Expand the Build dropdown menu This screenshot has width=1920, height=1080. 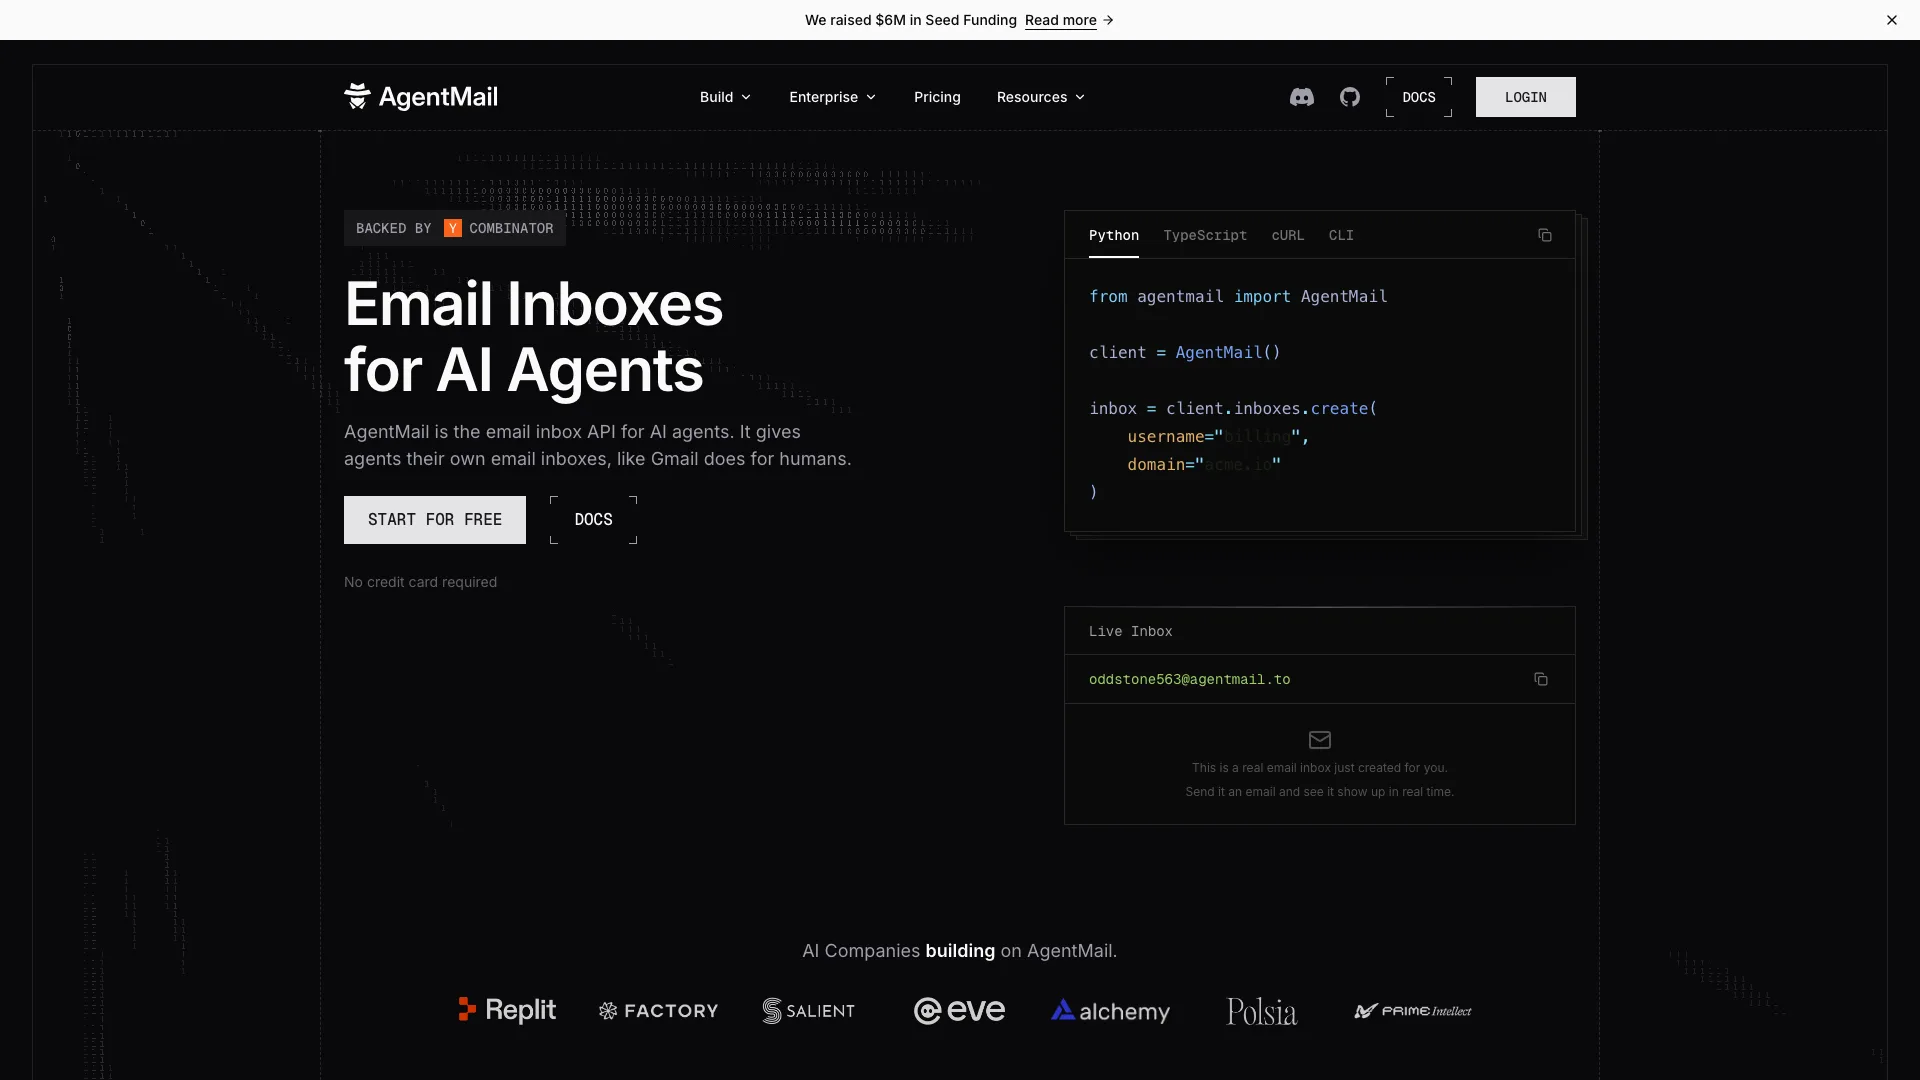click(725, 97)
